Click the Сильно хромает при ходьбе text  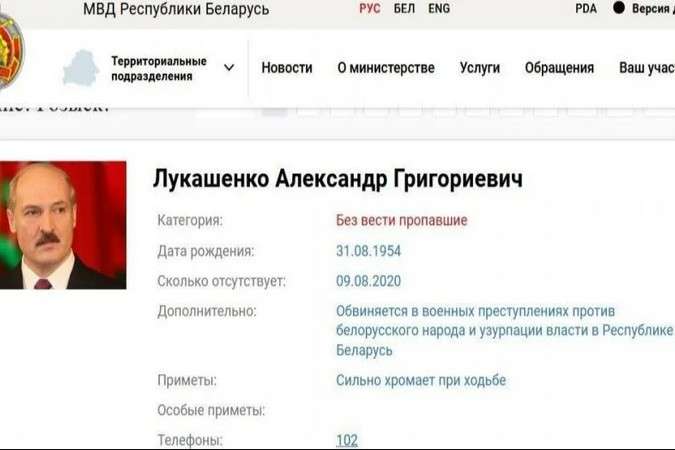421,380
